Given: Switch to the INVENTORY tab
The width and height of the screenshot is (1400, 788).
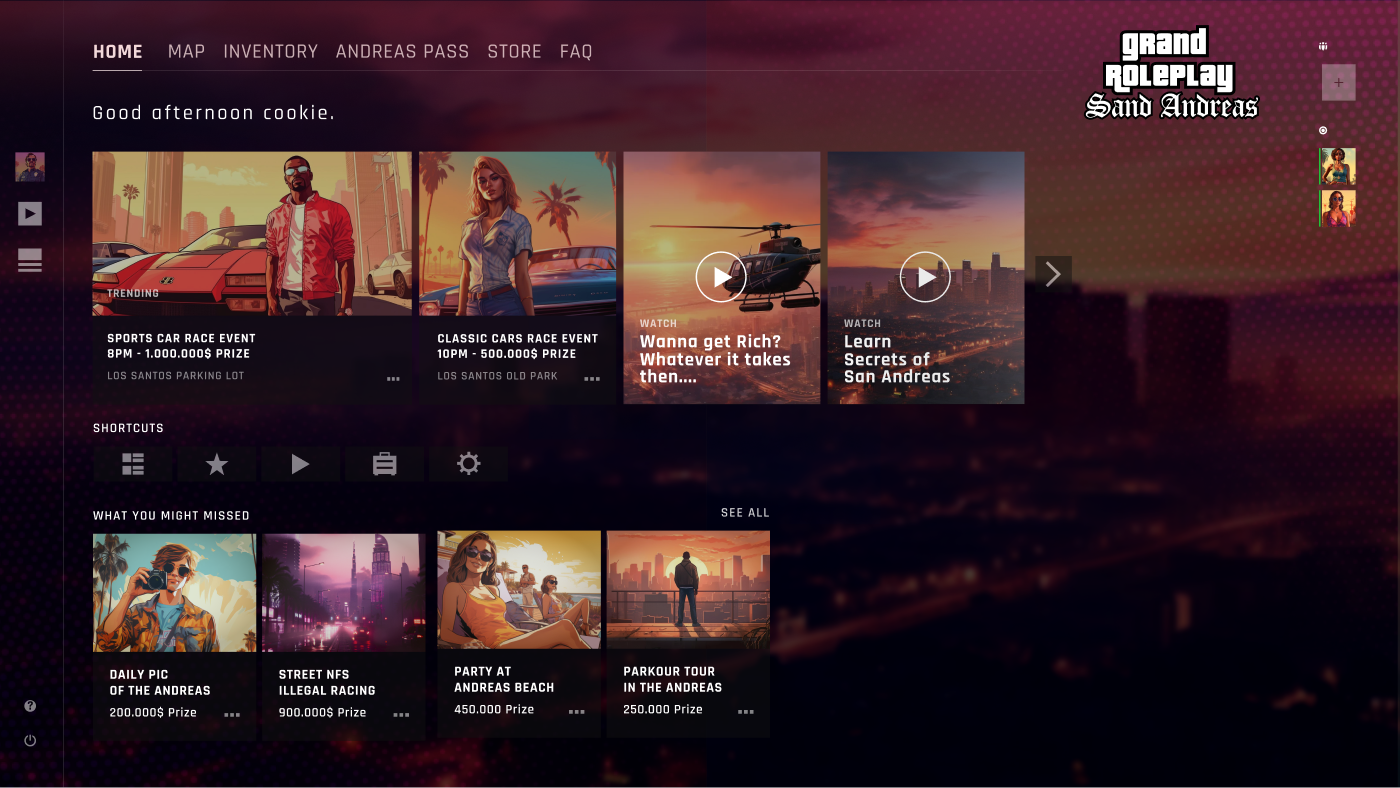Looking at the screenshot, I should click(271, 51).
